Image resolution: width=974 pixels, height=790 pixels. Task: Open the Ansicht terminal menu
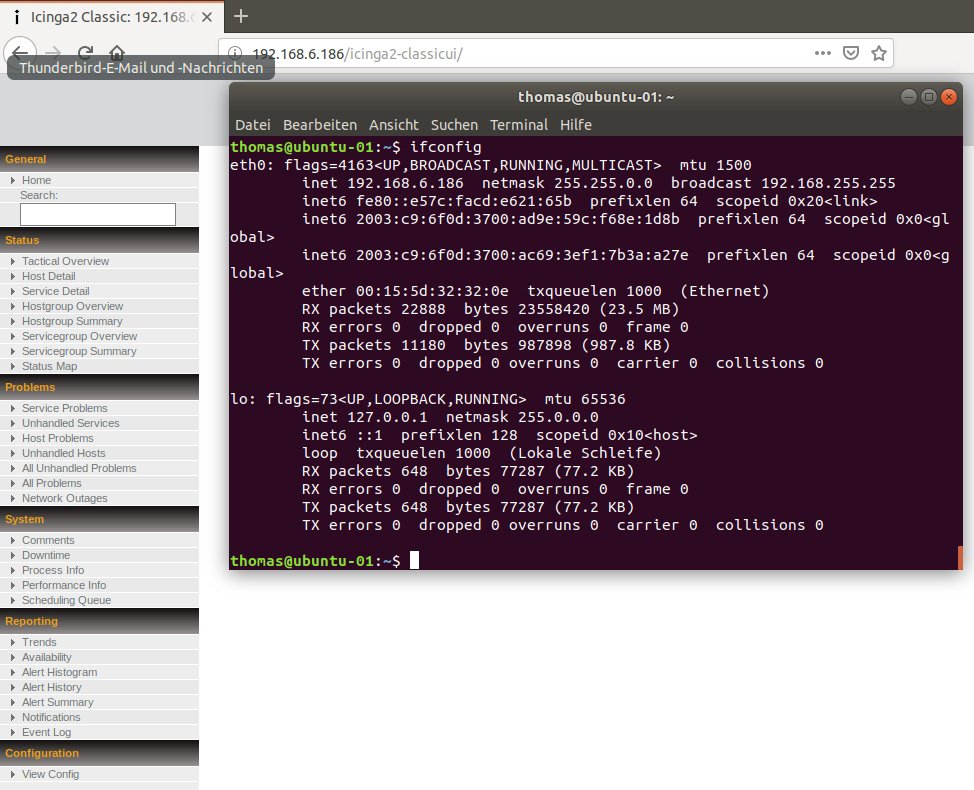click(394, 125)
